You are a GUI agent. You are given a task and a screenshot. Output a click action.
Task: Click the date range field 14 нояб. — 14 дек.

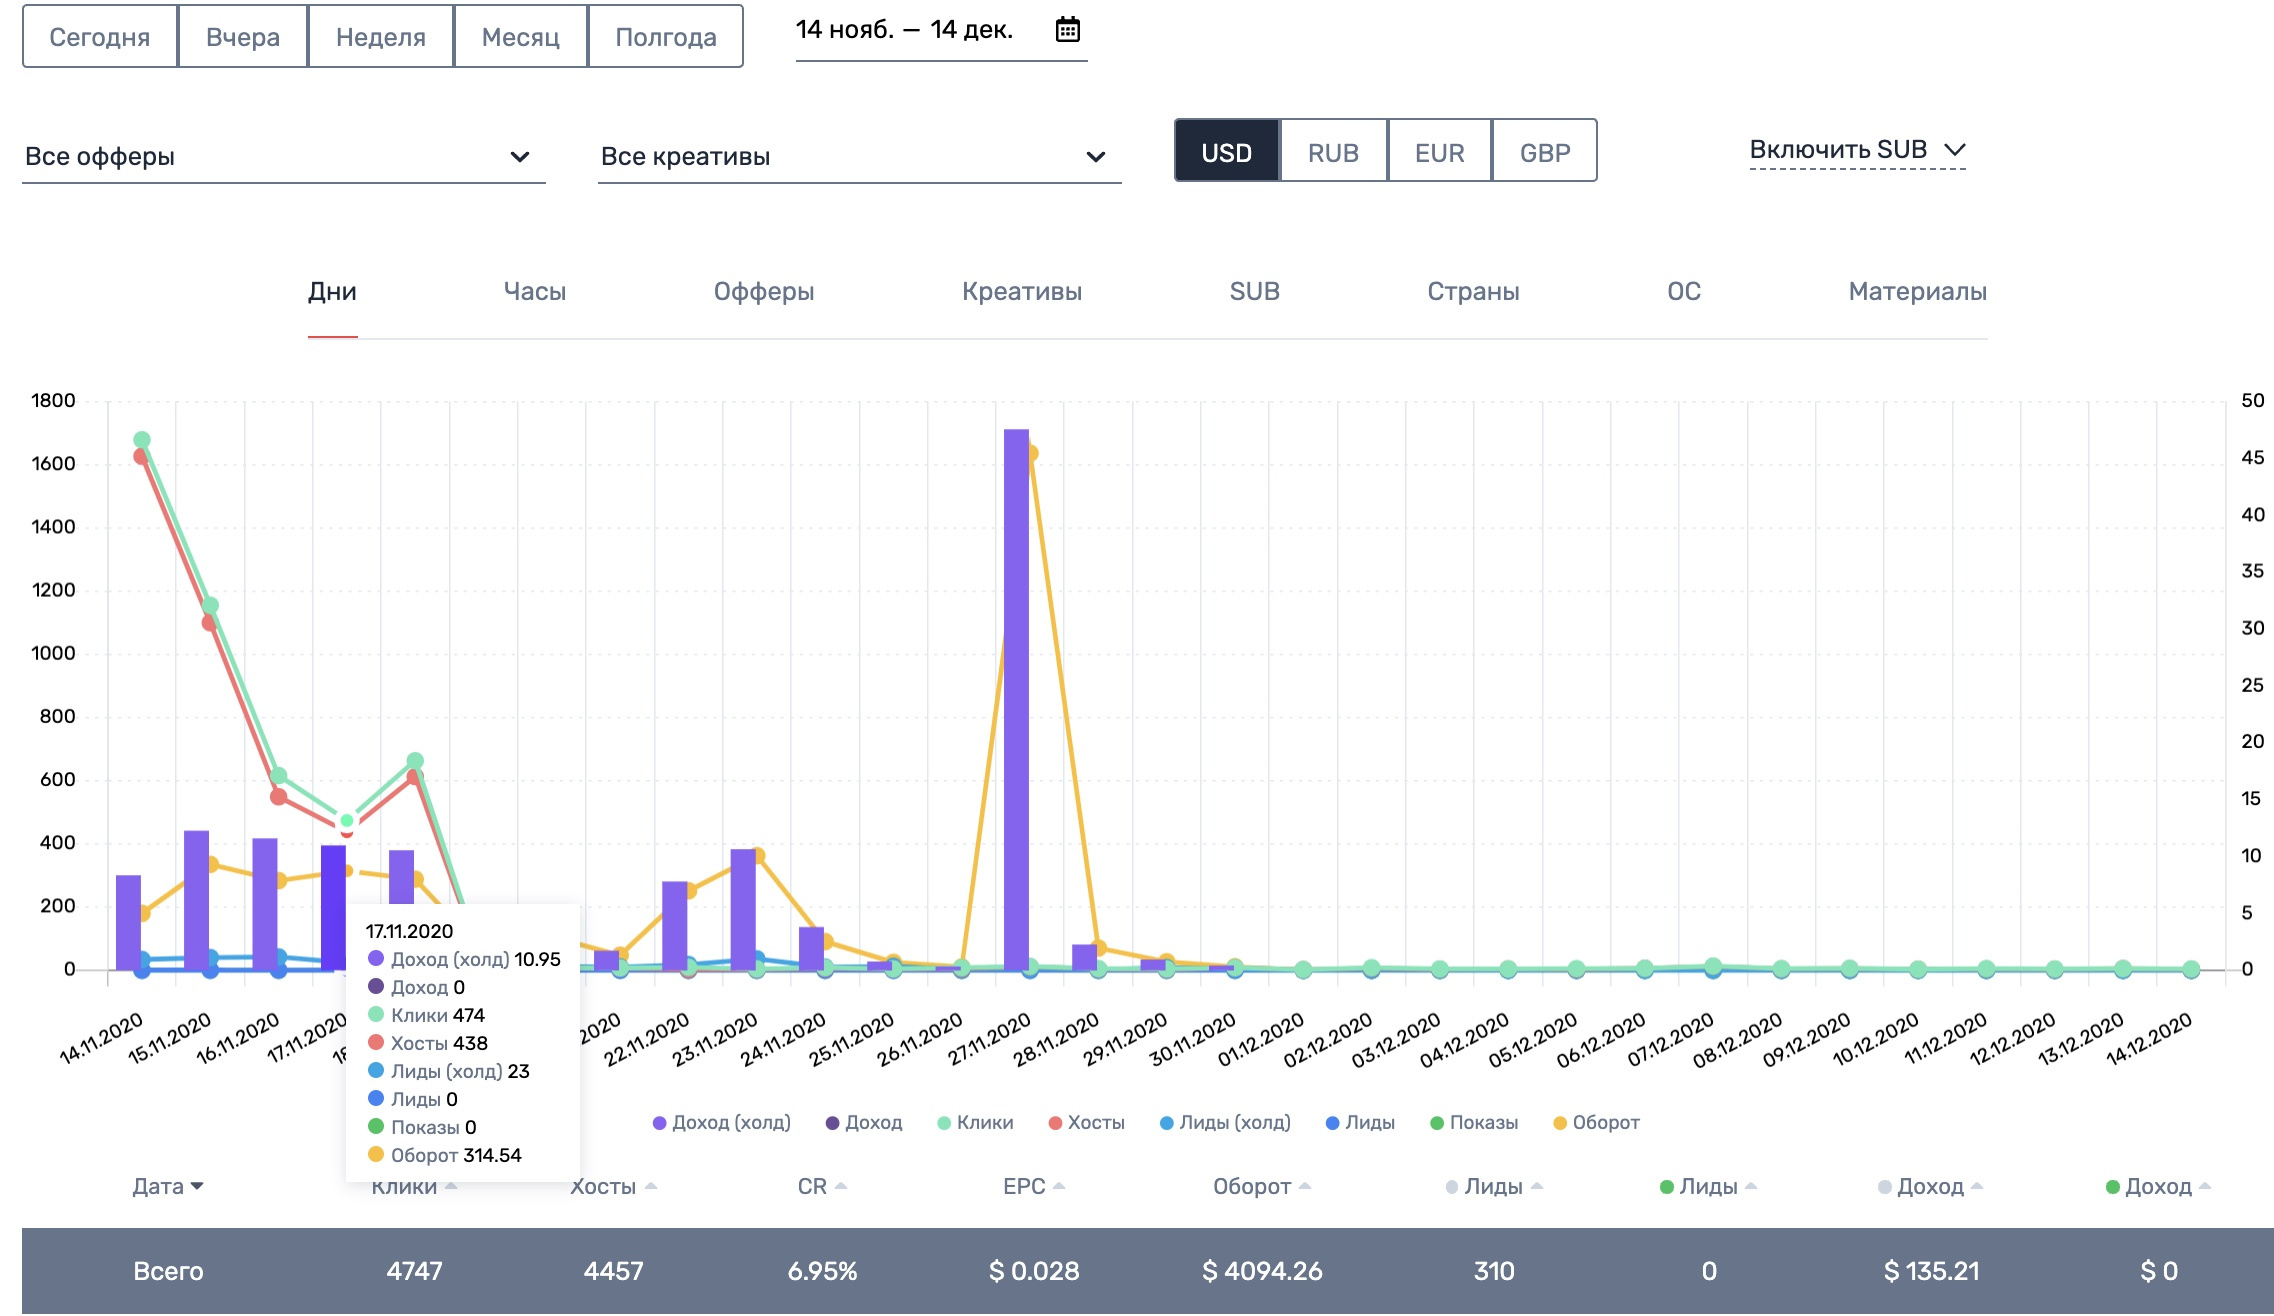pos(905,30)
